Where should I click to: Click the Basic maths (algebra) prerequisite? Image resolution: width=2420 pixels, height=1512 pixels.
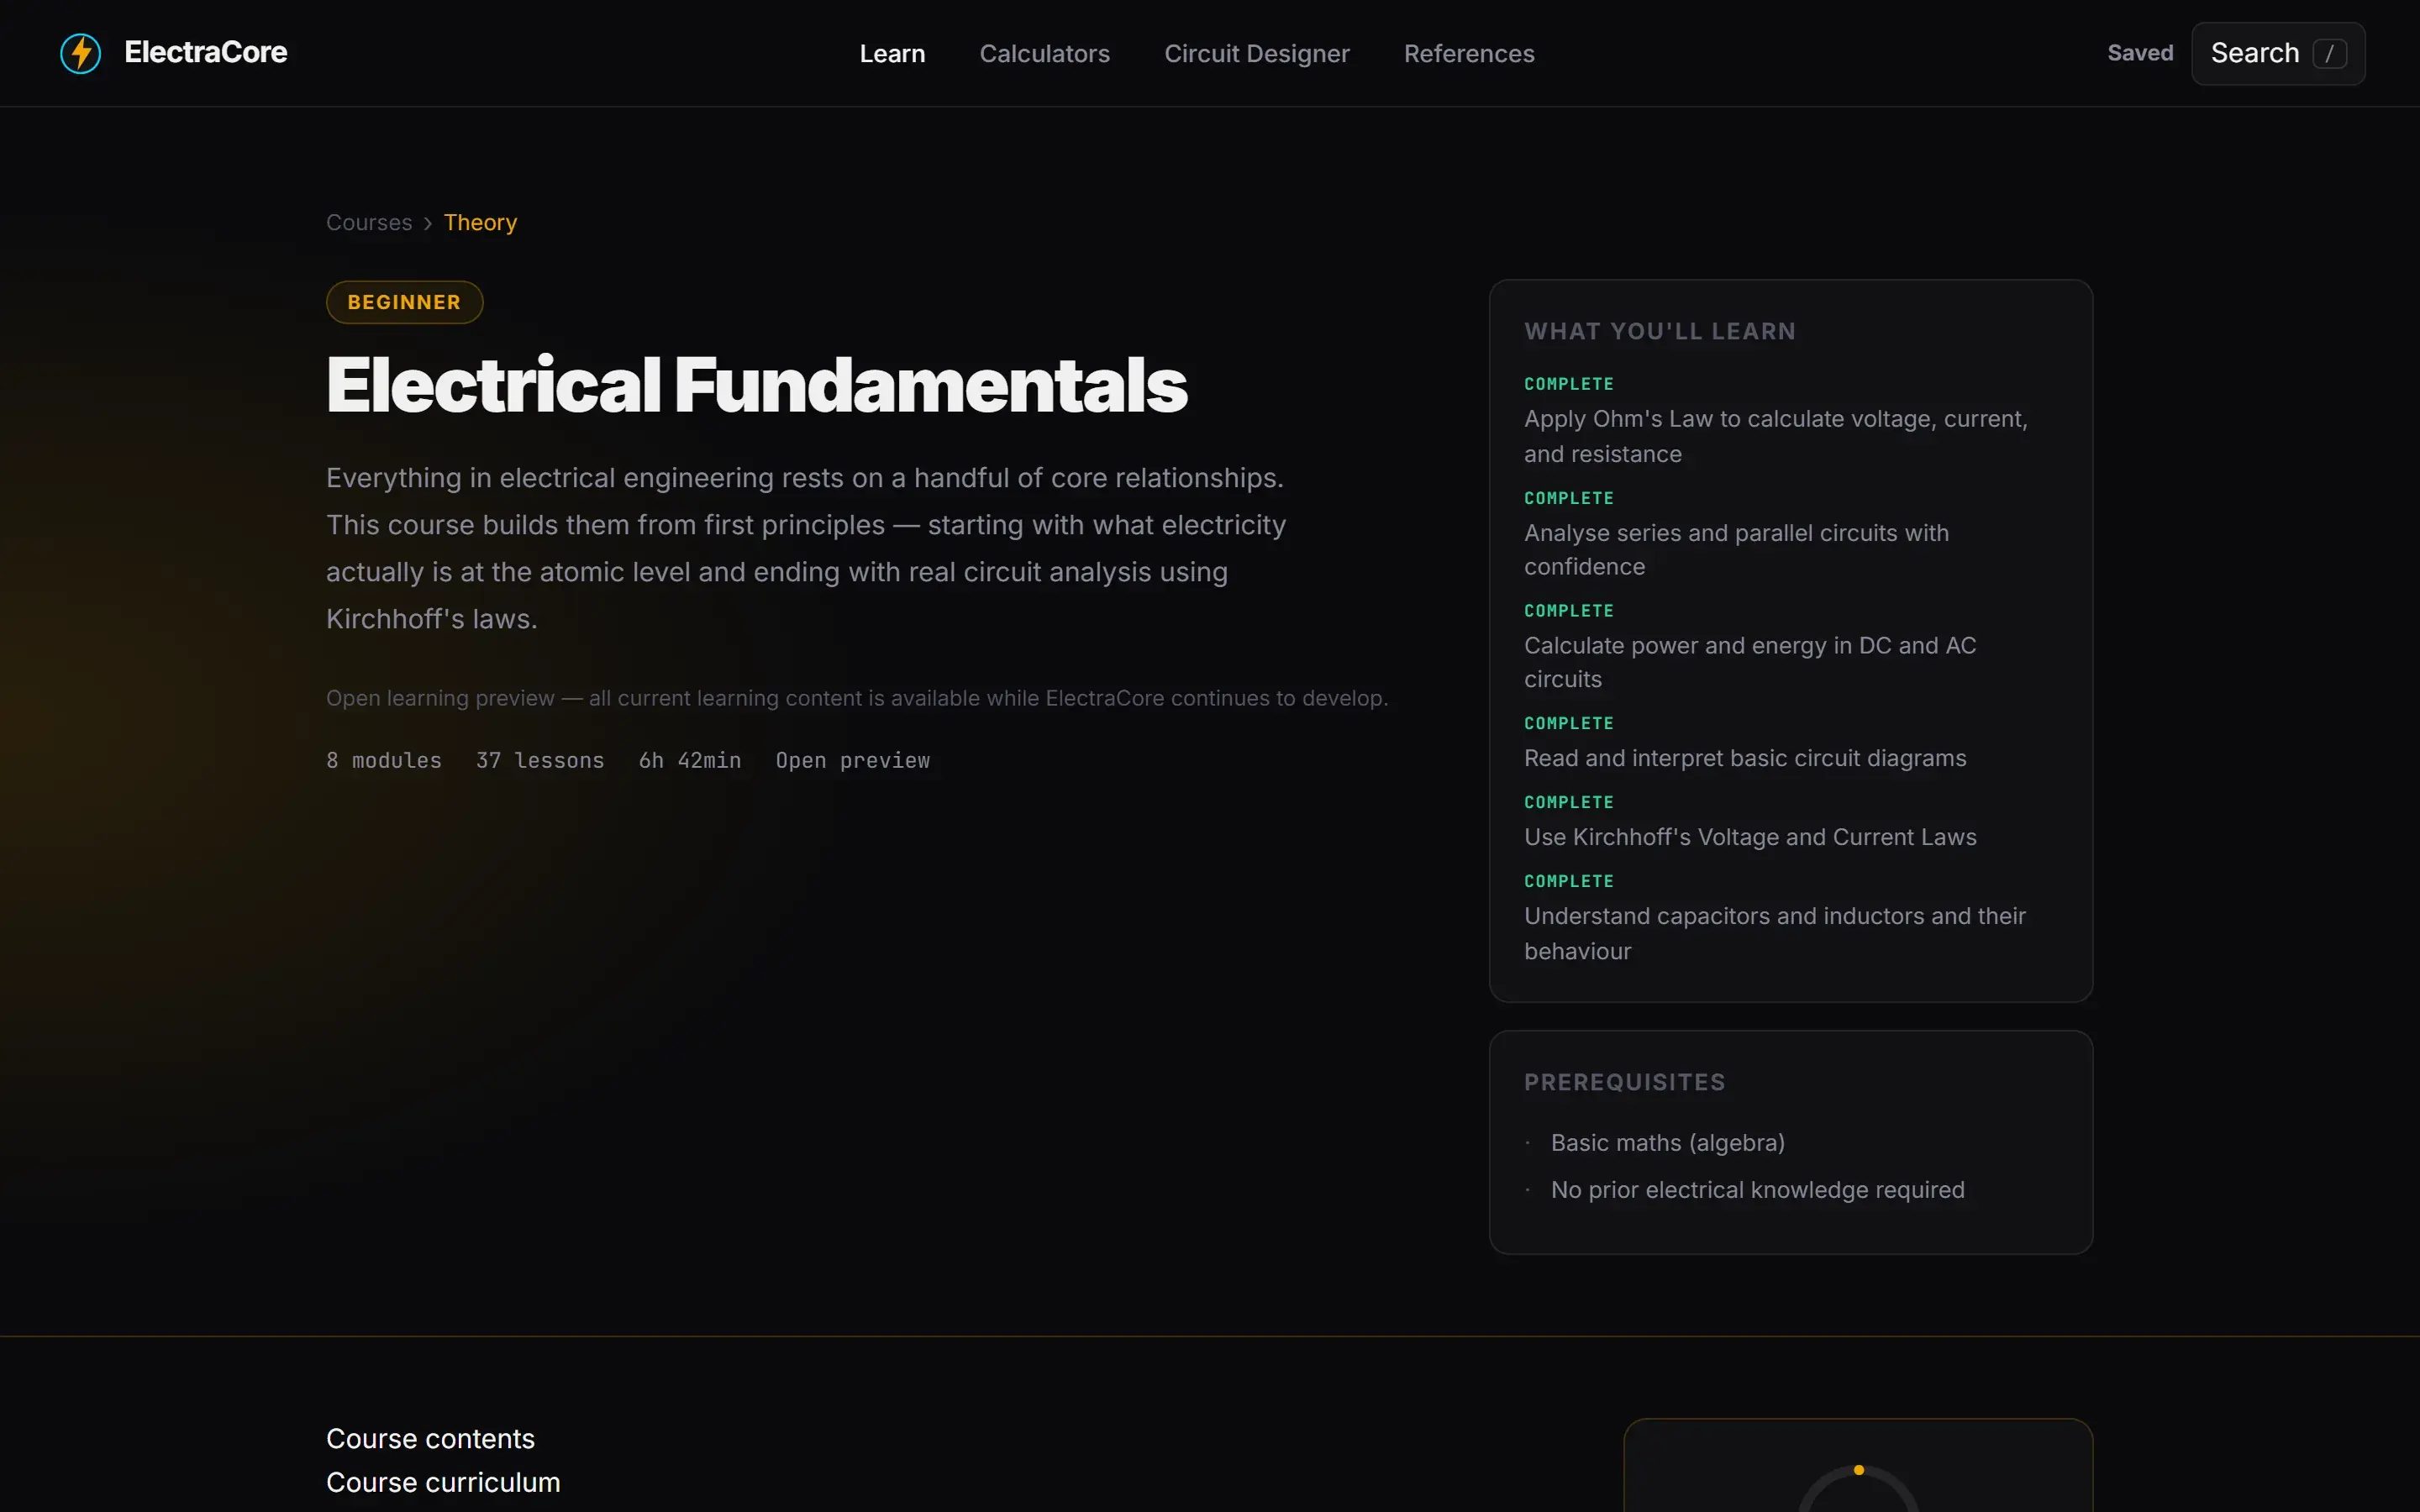click(x=1667, y=1143)
